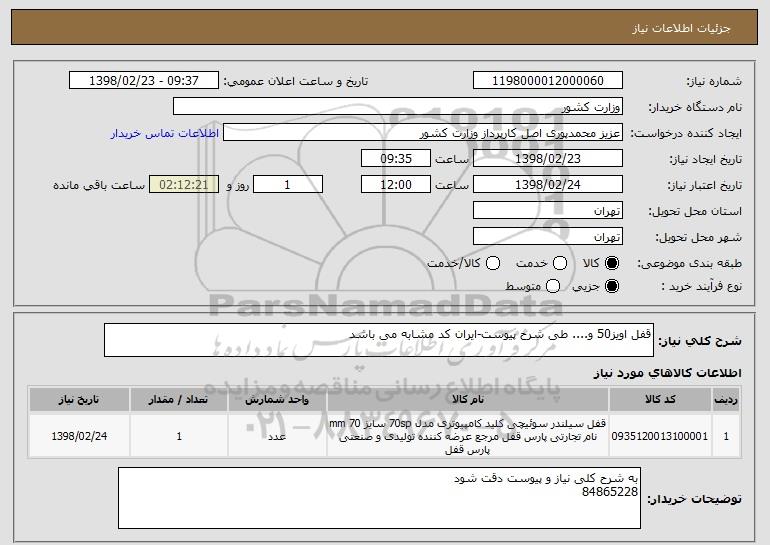Click the buyer notes box with 84865228
770x545 pixels.
point(379,498)
